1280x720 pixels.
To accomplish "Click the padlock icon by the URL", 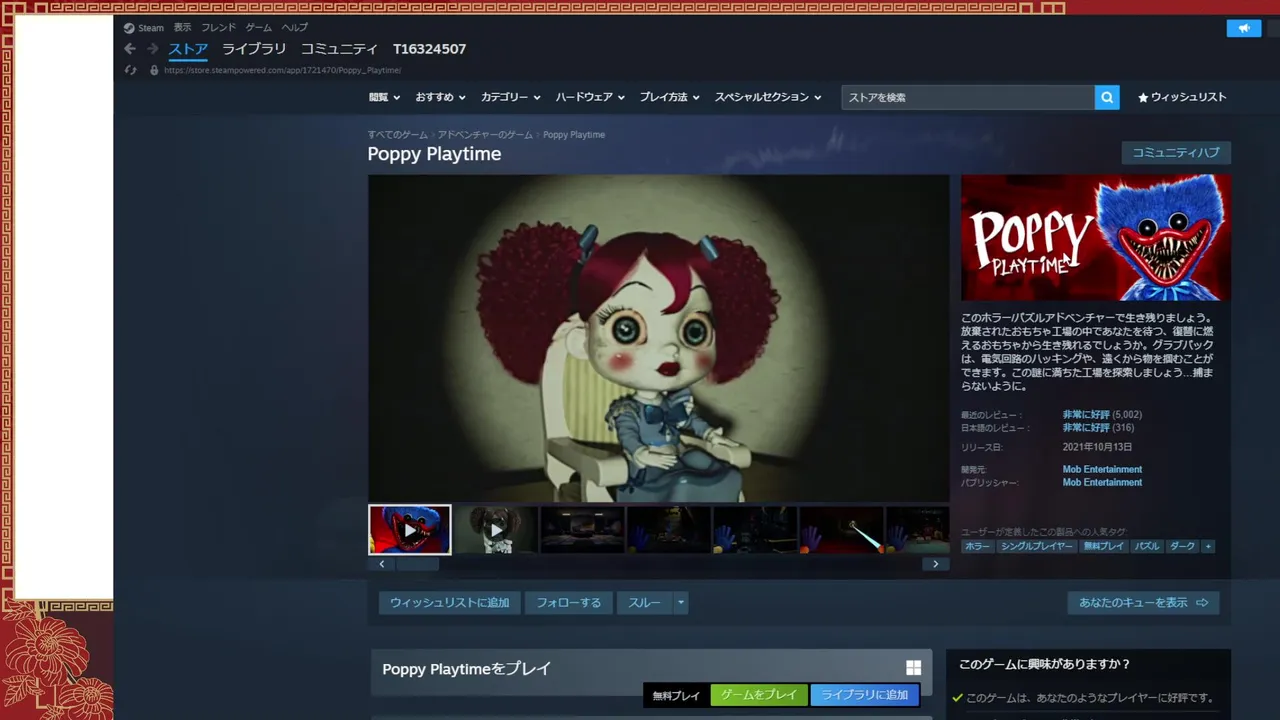I will (x=154, y=70).
